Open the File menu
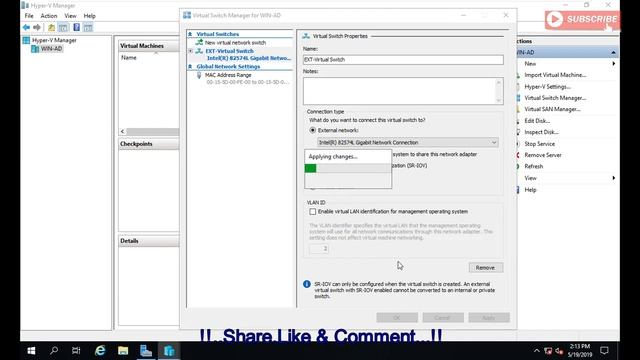Image resolution: width=640 pixels, height=360 pixels. 29,16
